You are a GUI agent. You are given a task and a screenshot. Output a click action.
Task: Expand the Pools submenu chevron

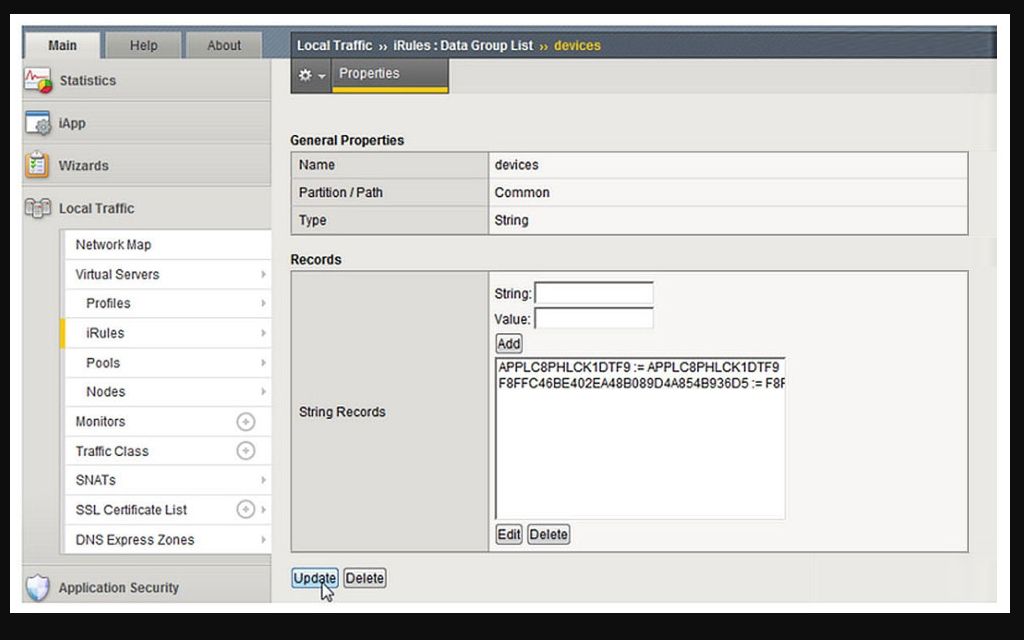tap(263, 362)
